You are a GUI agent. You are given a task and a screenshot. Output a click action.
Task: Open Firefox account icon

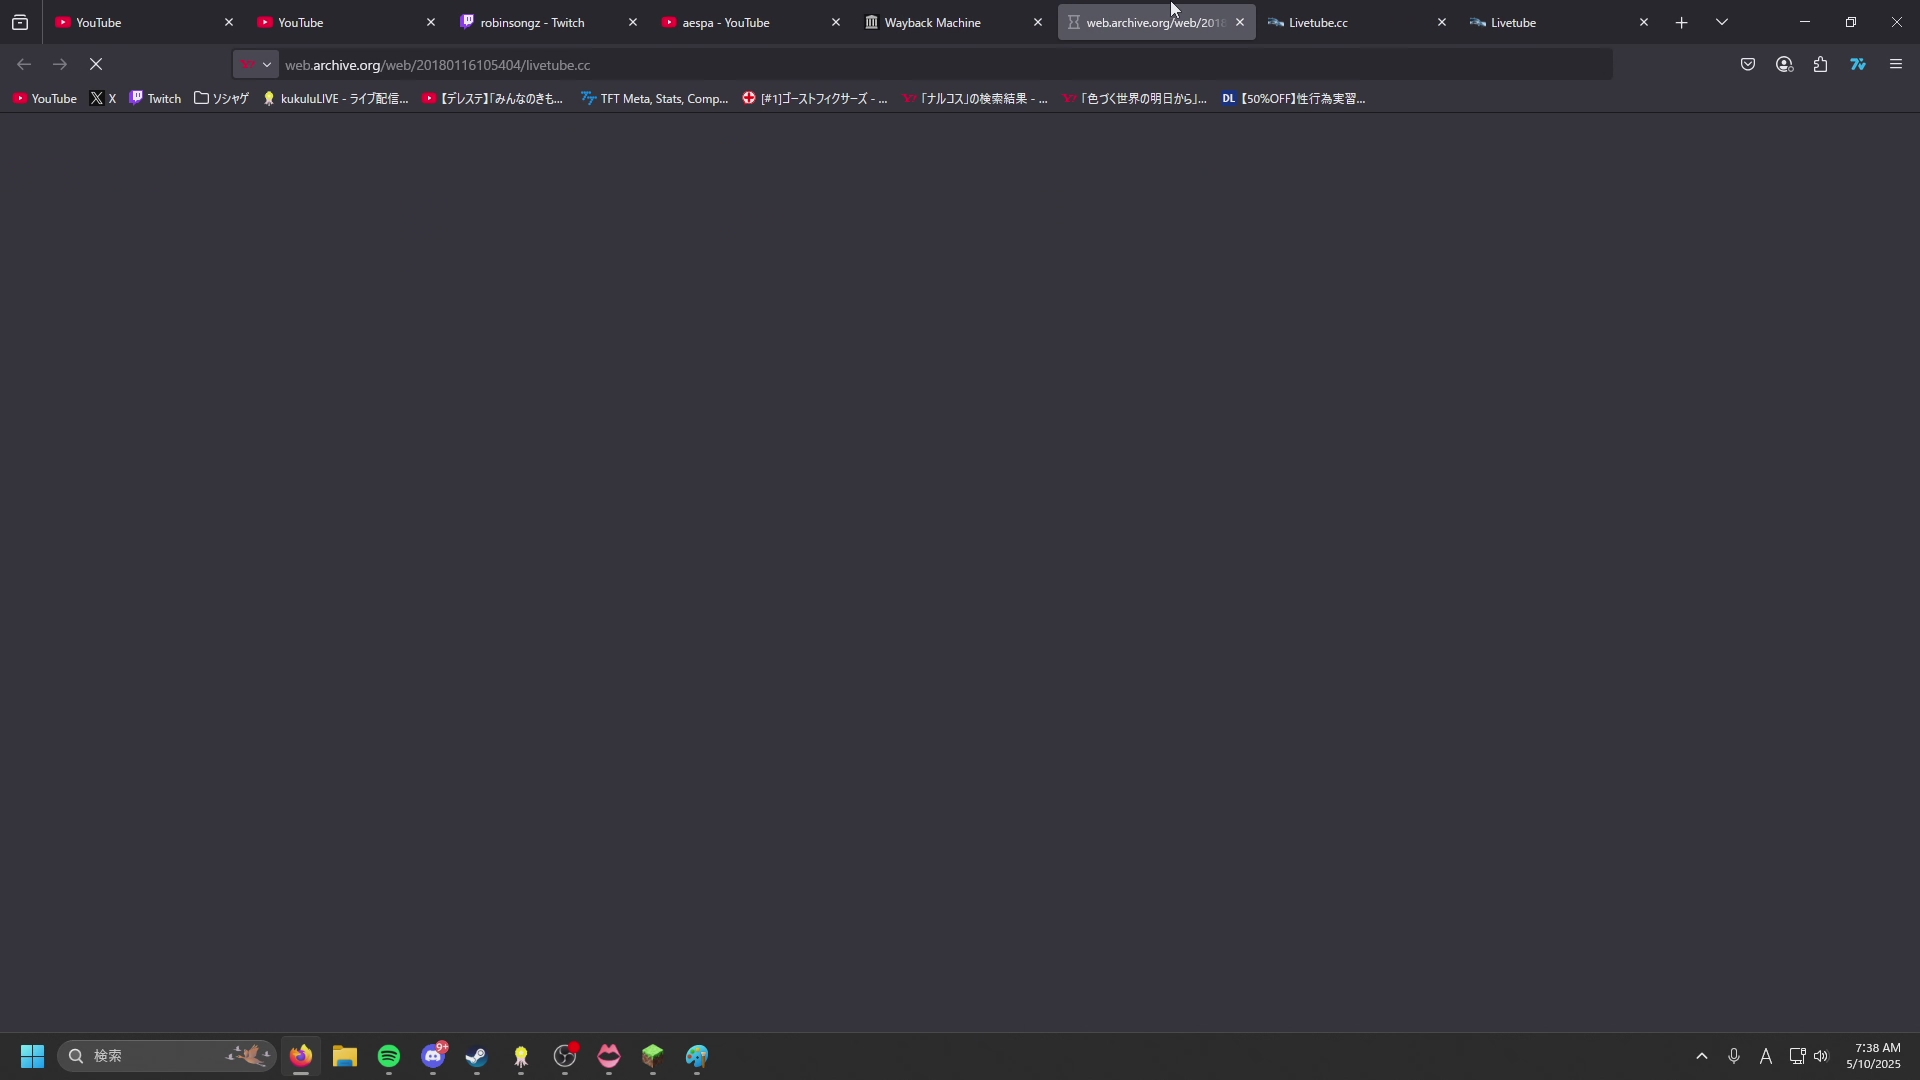tap(1785, 65)
